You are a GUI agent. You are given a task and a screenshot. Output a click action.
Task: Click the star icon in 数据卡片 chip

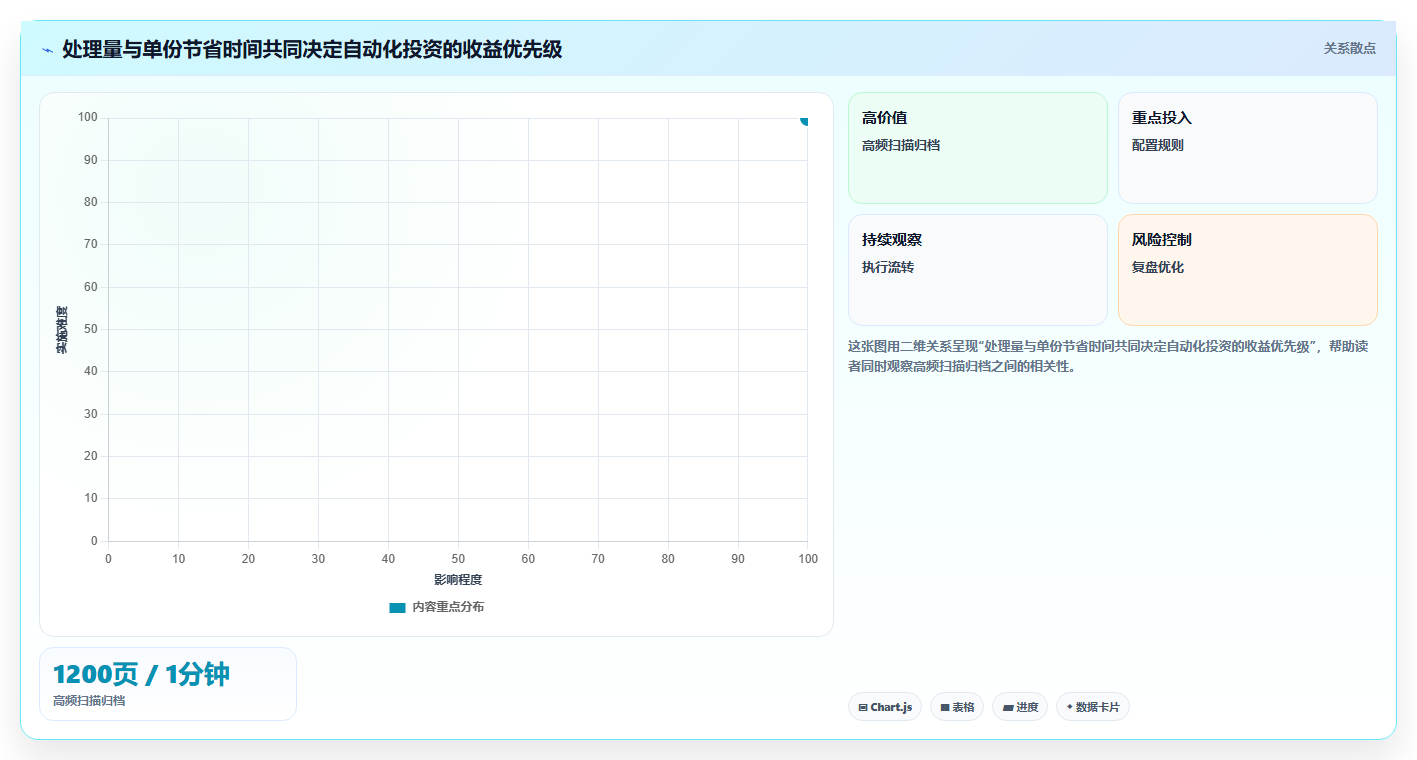1069,707
